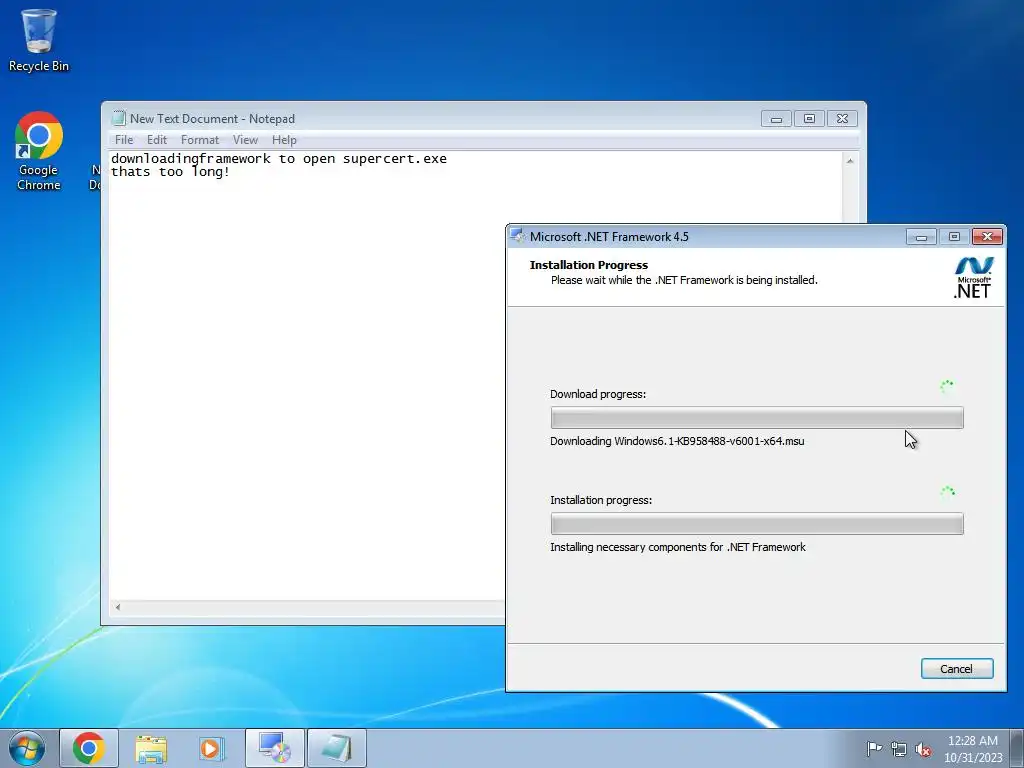The image size is (1024, 768).
Task: Open the File menu in Notepad
Action: (x=123, y=140)
